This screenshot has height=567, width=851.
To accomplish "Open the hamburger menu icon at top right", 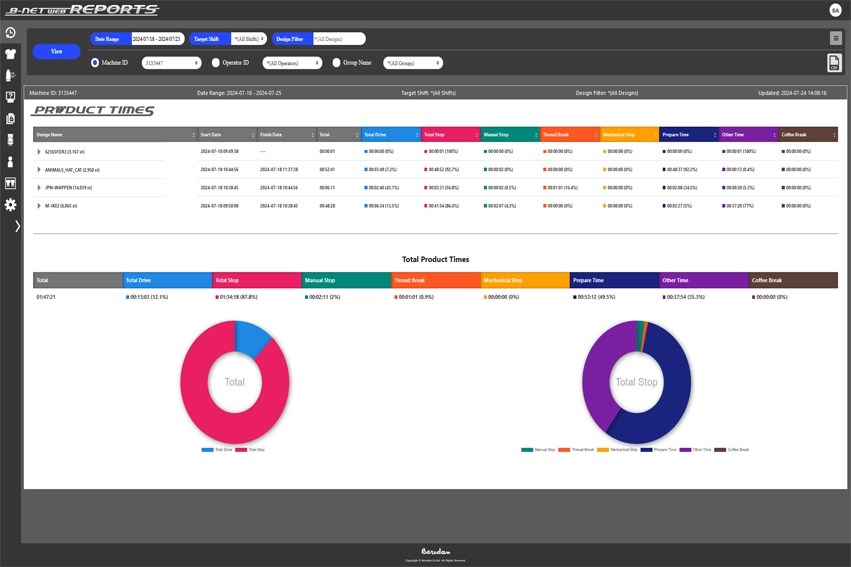I will 835,38.
